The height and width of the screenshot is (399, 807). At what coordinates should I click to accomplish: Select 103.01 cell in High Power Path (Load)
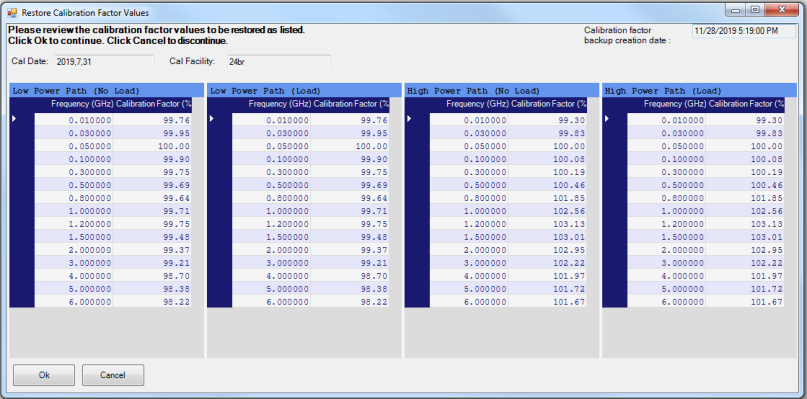pos(745,237)
